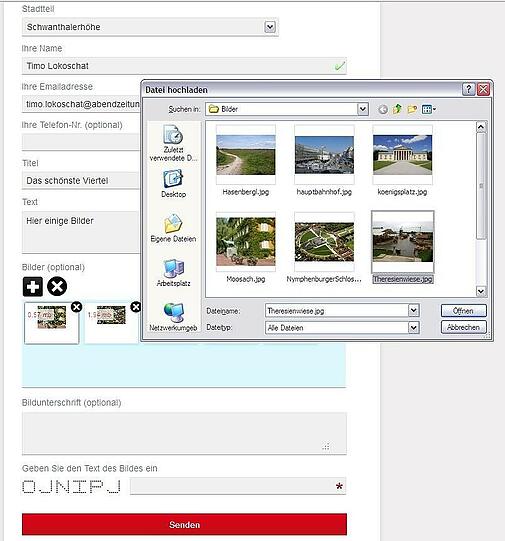Click the Abbrechen button
505x541 pixels.
click(463, 327)
